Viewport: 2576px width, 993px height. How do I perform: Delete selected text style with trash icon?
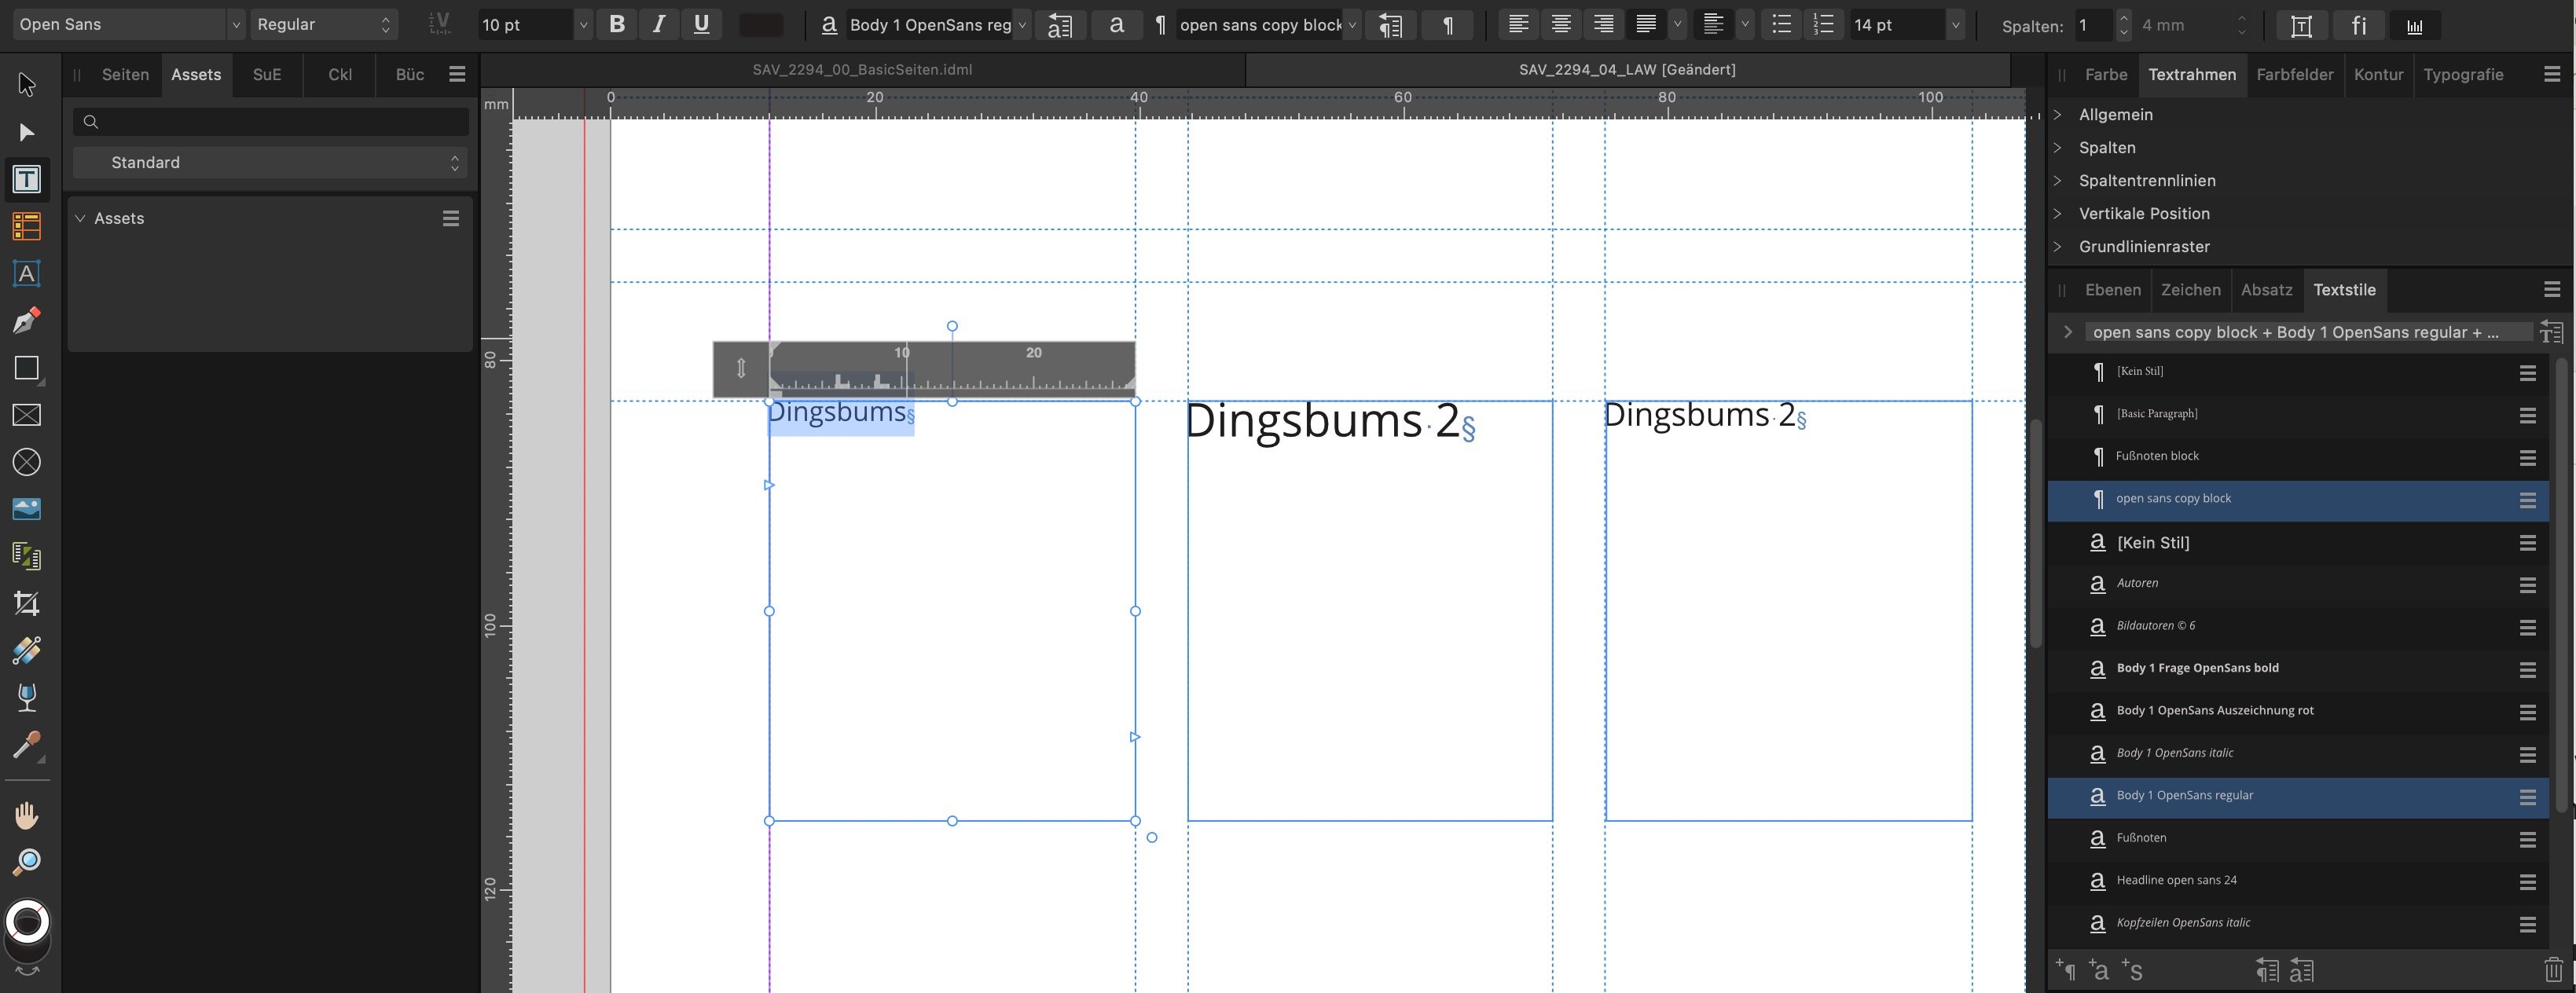(2553, 970)
